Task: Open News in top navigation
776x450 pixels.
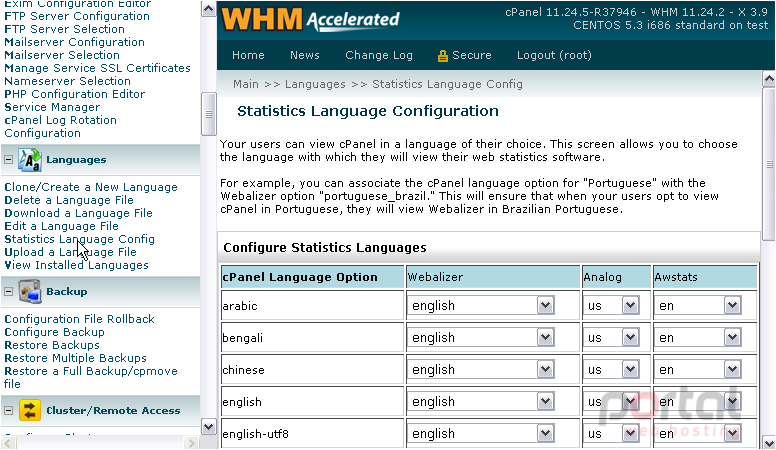Action: [305, 55]
